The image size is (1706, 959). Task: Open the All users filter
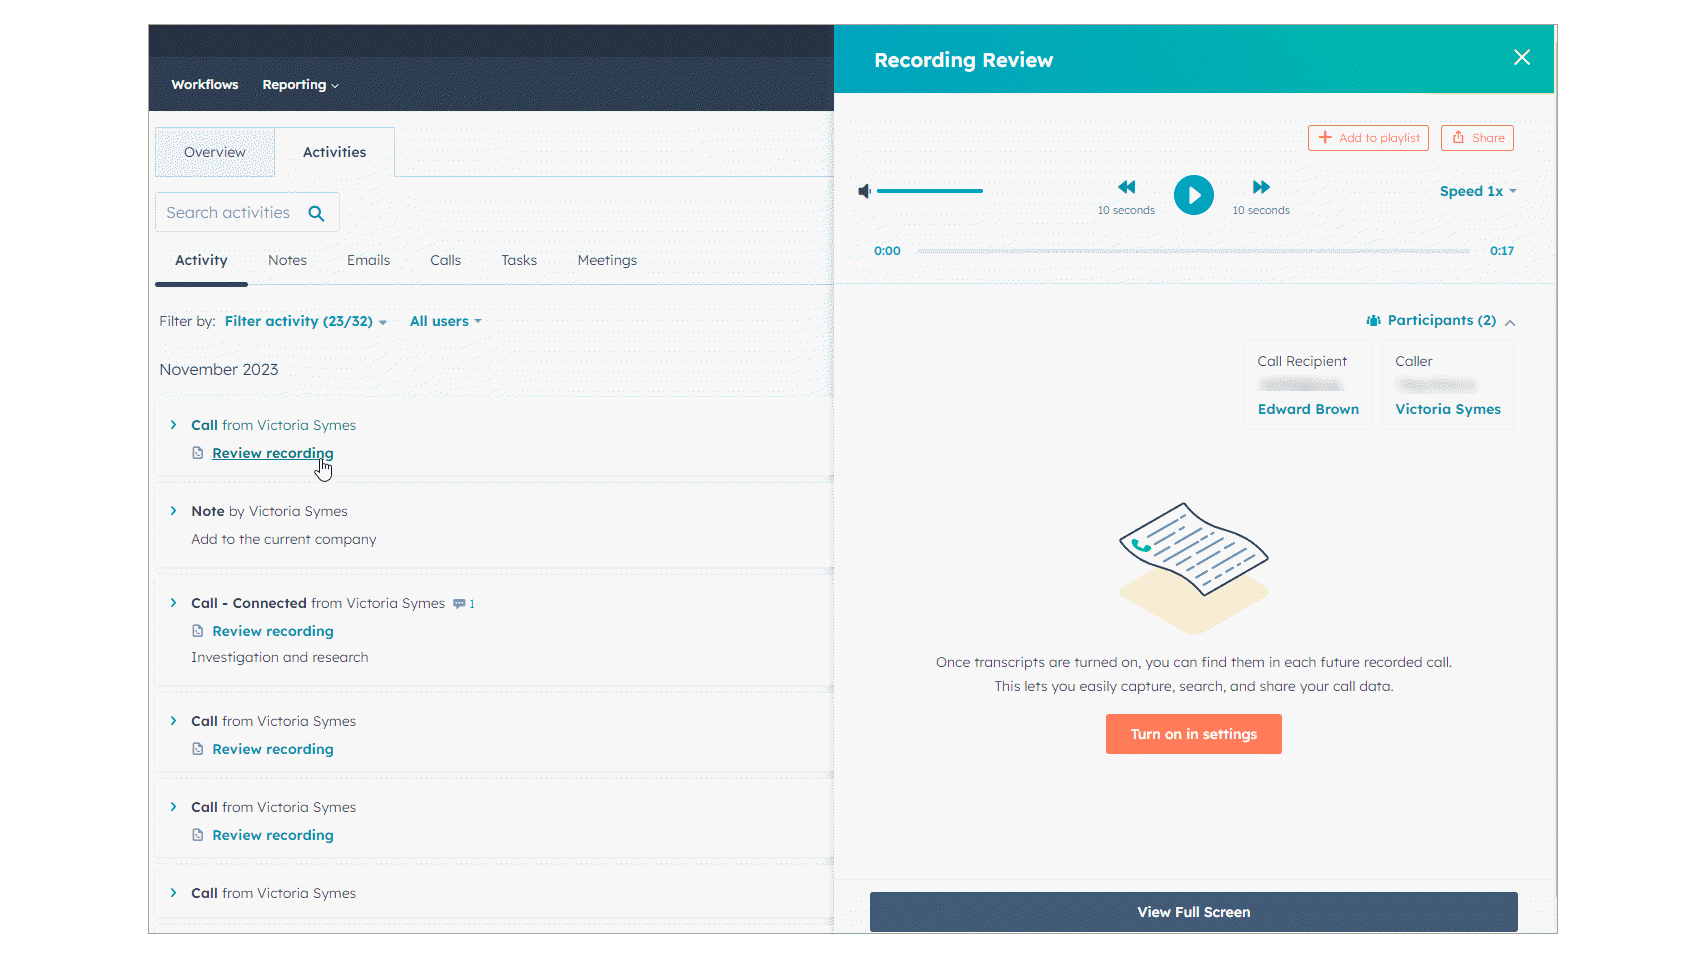(445, 321)
